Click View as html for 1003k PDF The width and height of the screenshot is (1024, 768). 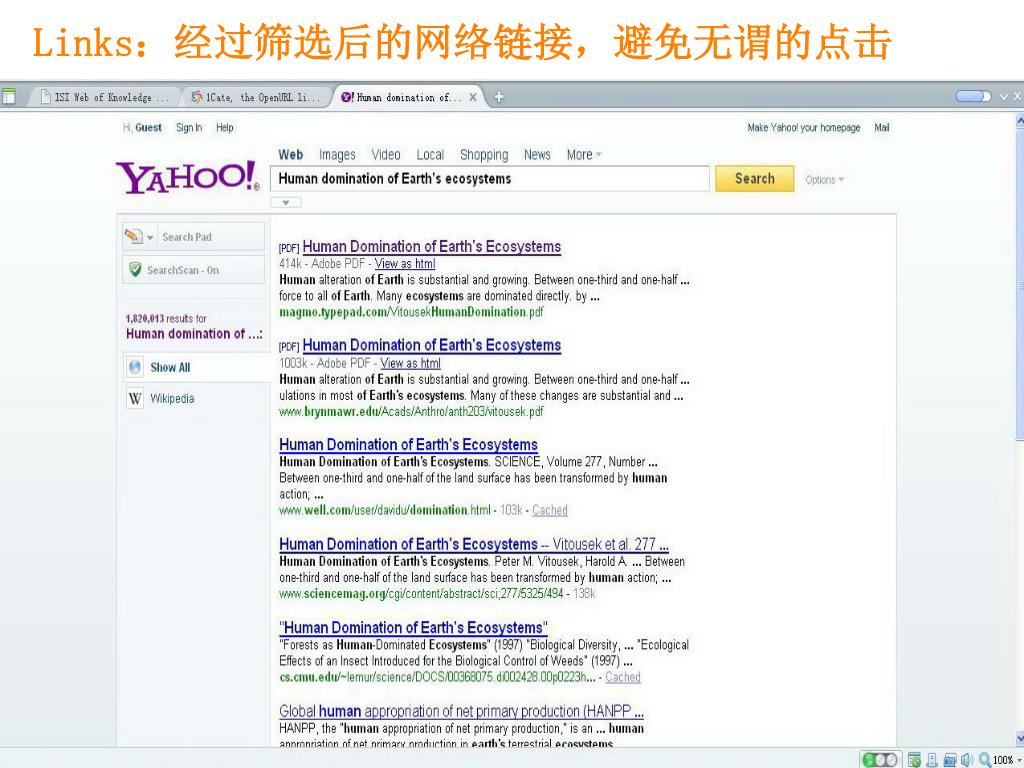(411, 363)
